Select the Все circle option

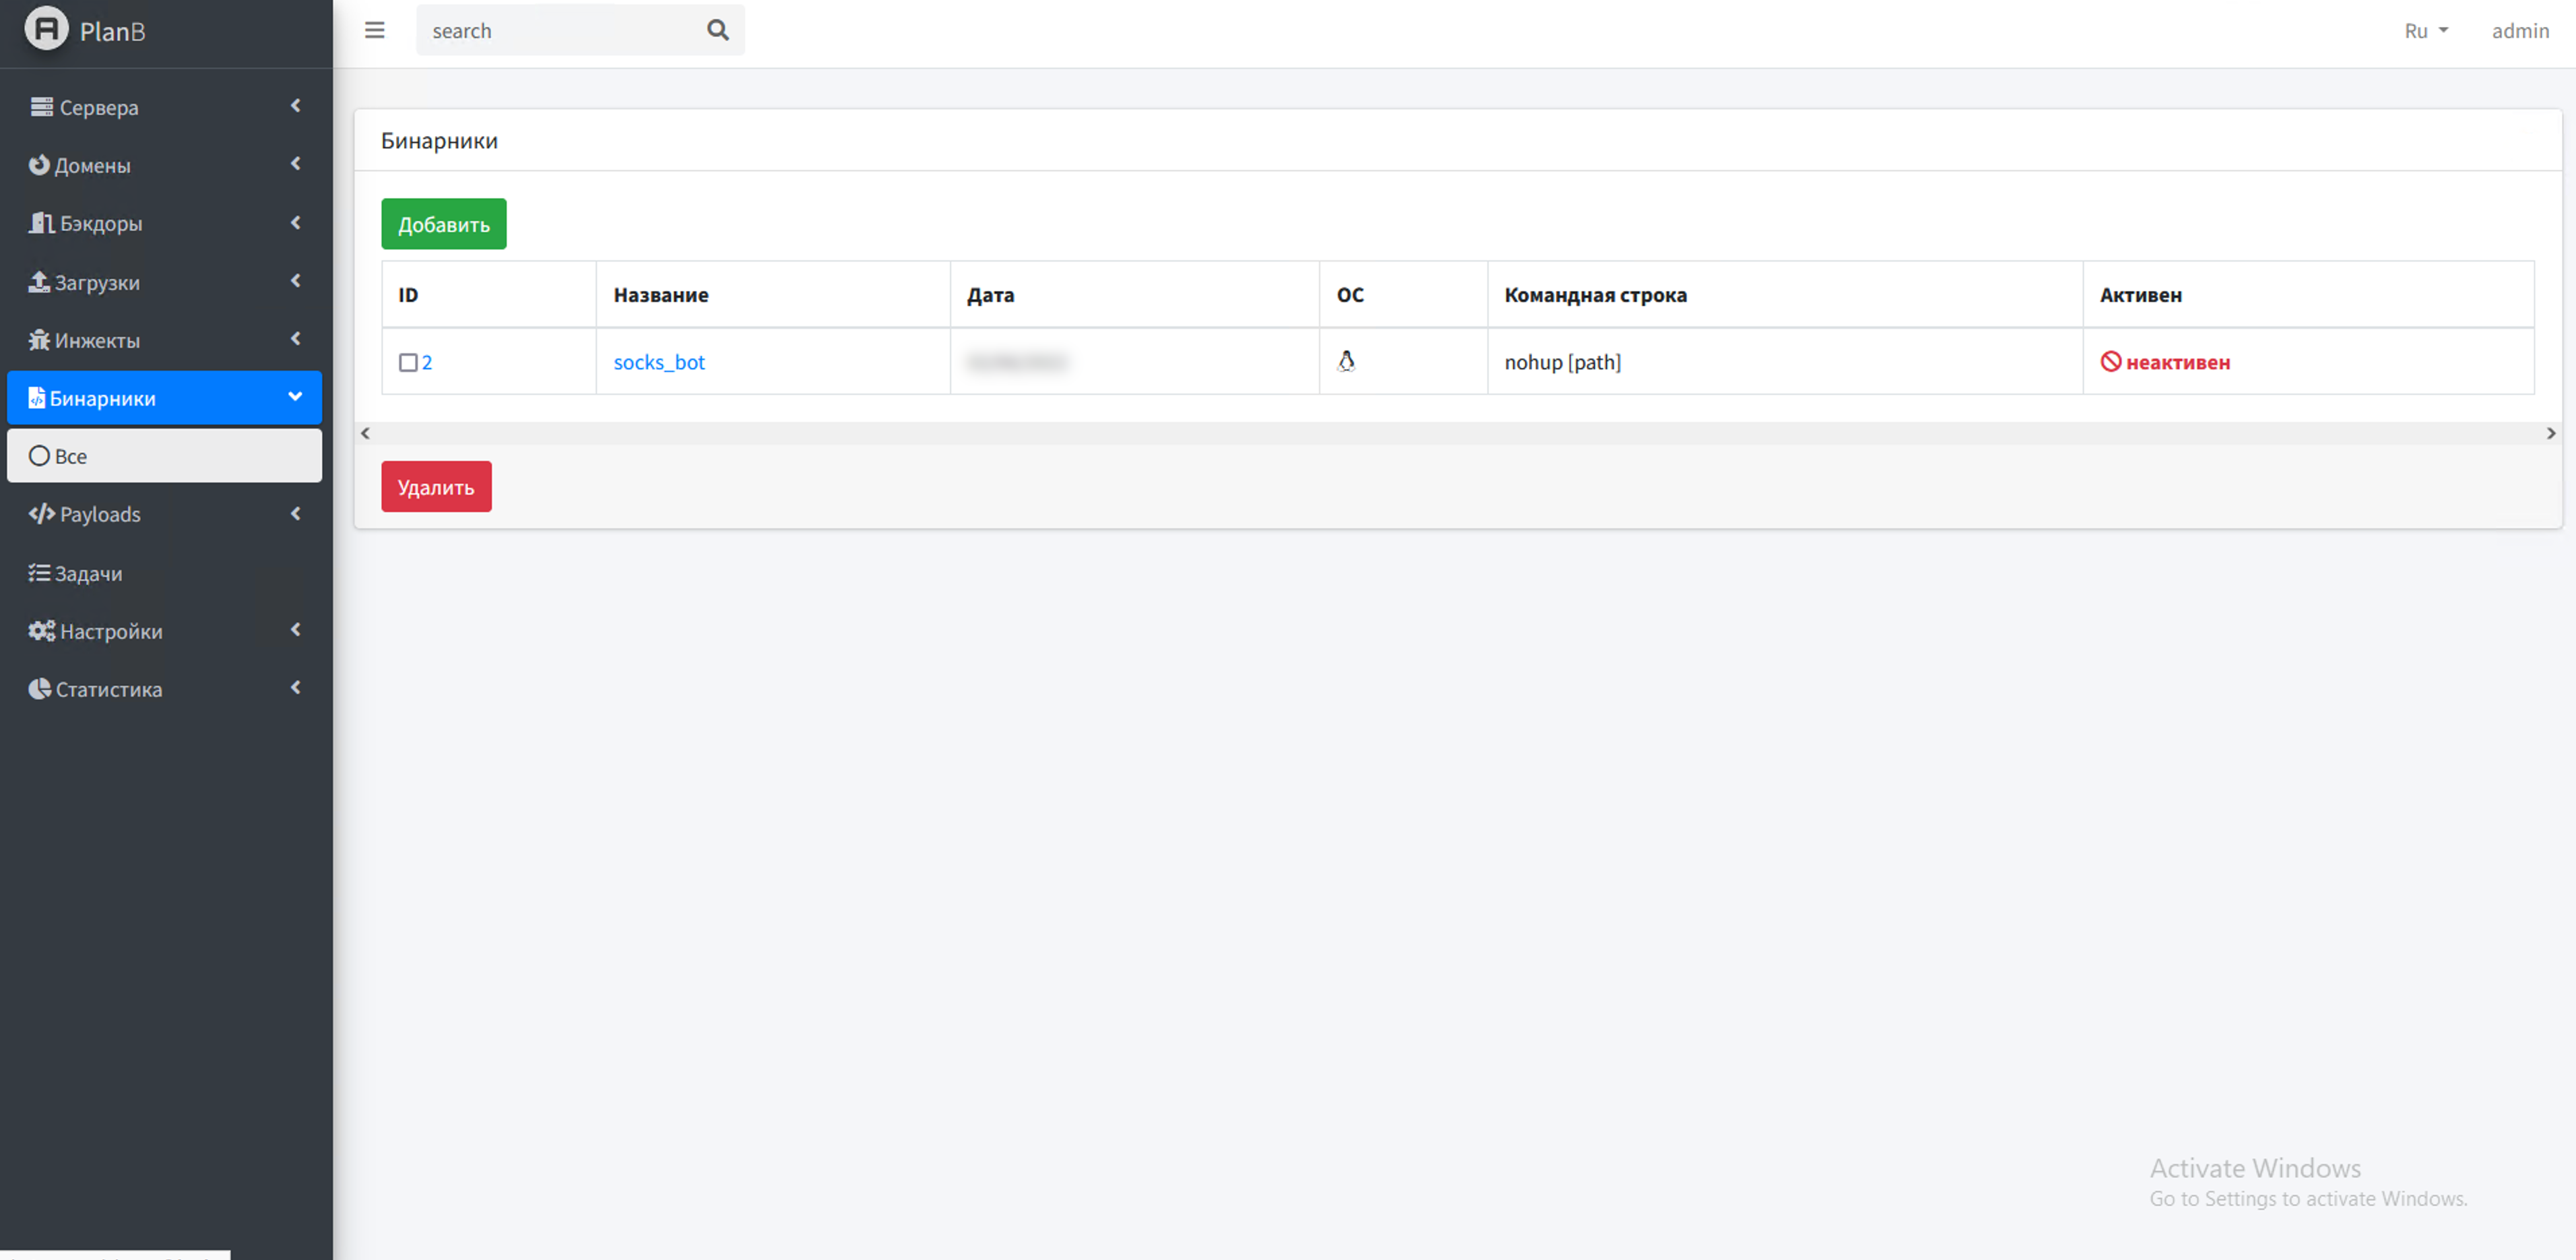coord(39,456)
